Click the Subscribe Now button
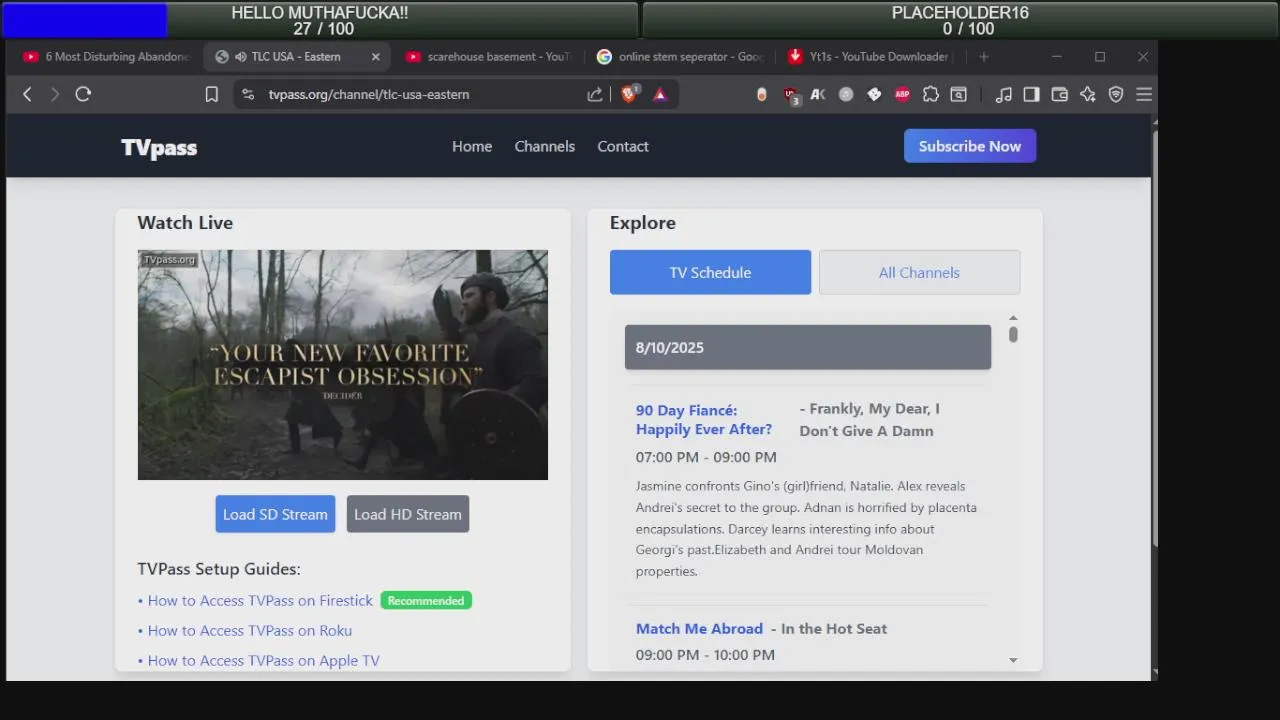Viewport: 1280px width, 720px height. (x=970, y=146)
